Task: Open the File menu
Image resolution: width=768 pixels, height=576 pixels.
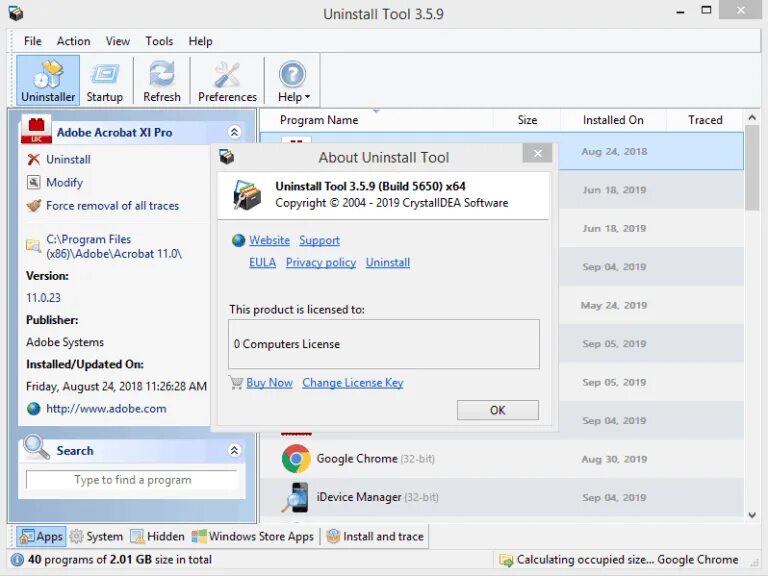Action: point(33,41)
